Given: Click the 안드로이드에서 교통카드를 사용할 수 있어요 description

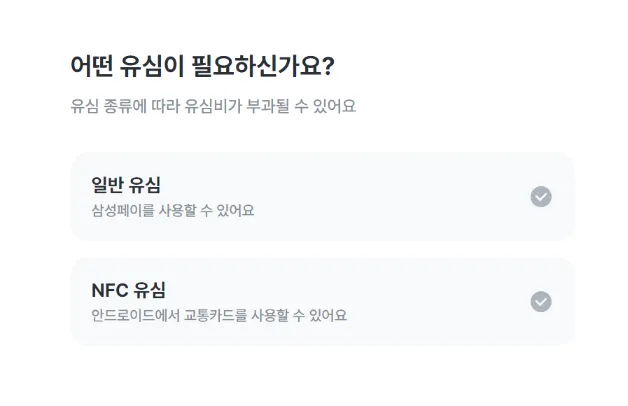Looking at the screenshot, I should (219, 316).
